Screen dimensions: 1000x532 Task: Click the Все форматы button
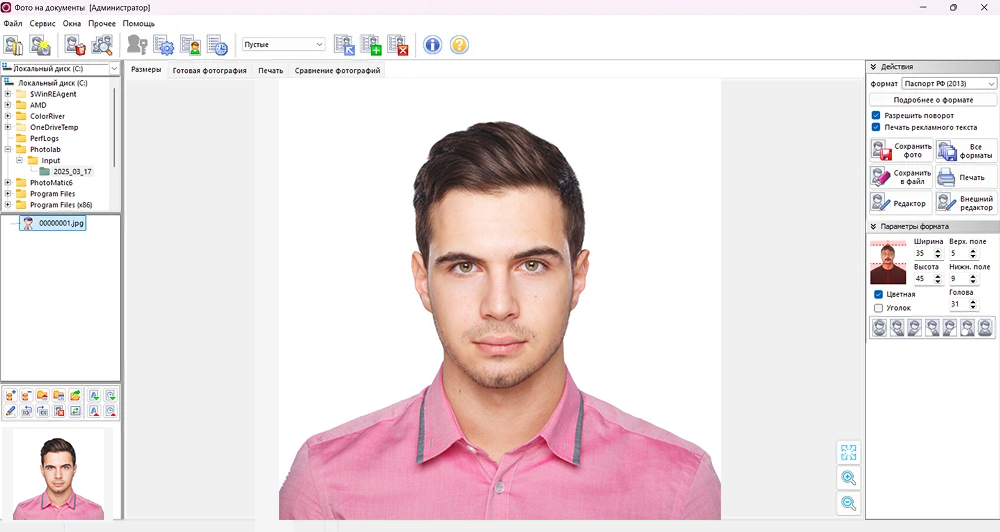(x=966, y=151)
